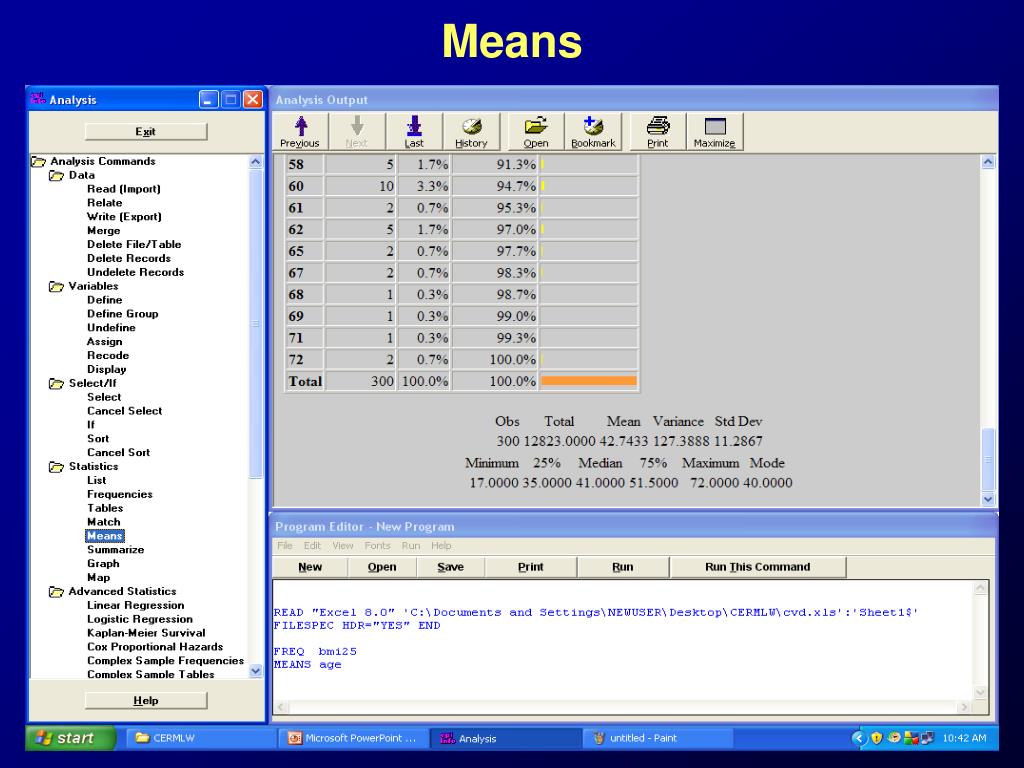Select the Means command

[104, 536]
